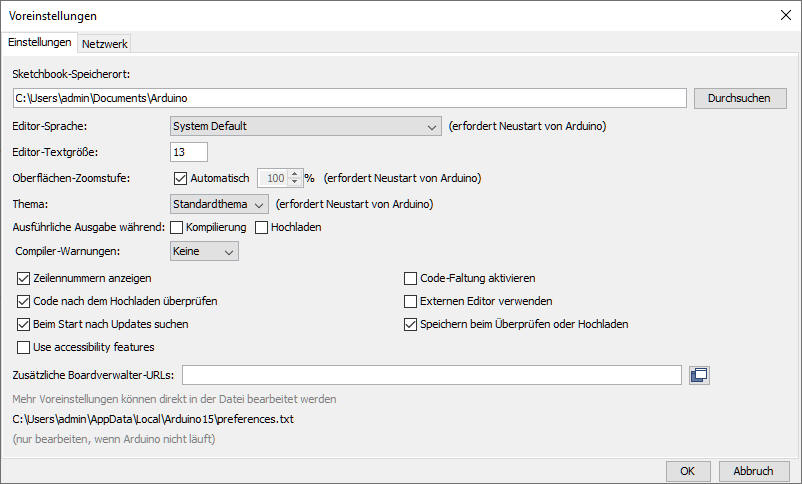Close the Voreinstellungen dialog with the X
The width and height of the screenshot is (802, 484).
click(786, 15)
